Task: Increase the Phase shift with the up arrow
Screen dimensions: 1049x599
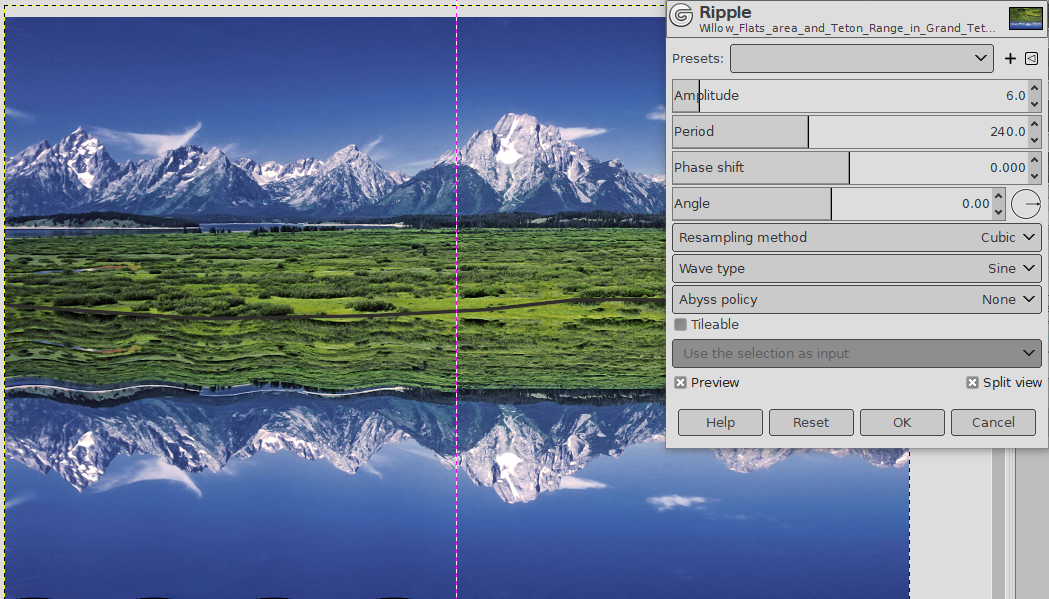Action: pyautogui.click(x=1035, y=160)
